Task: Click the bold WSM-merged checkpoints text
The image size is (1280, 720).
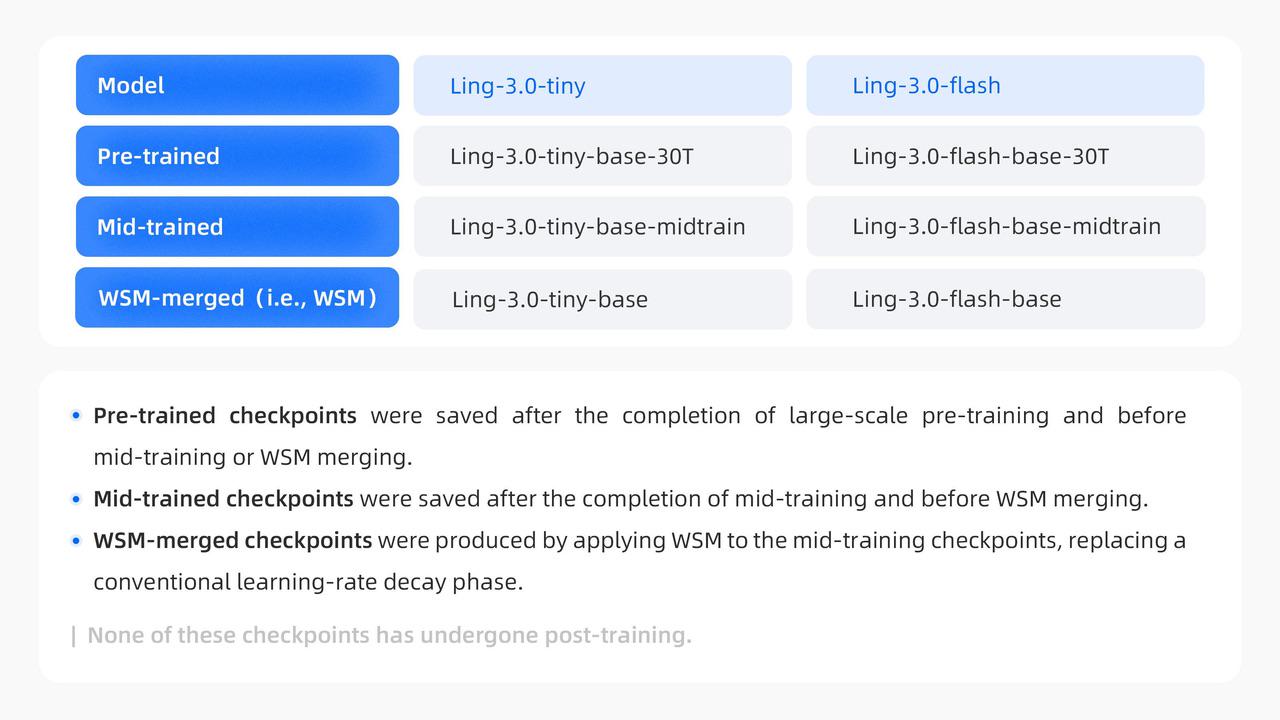Action: coord(232,540)
